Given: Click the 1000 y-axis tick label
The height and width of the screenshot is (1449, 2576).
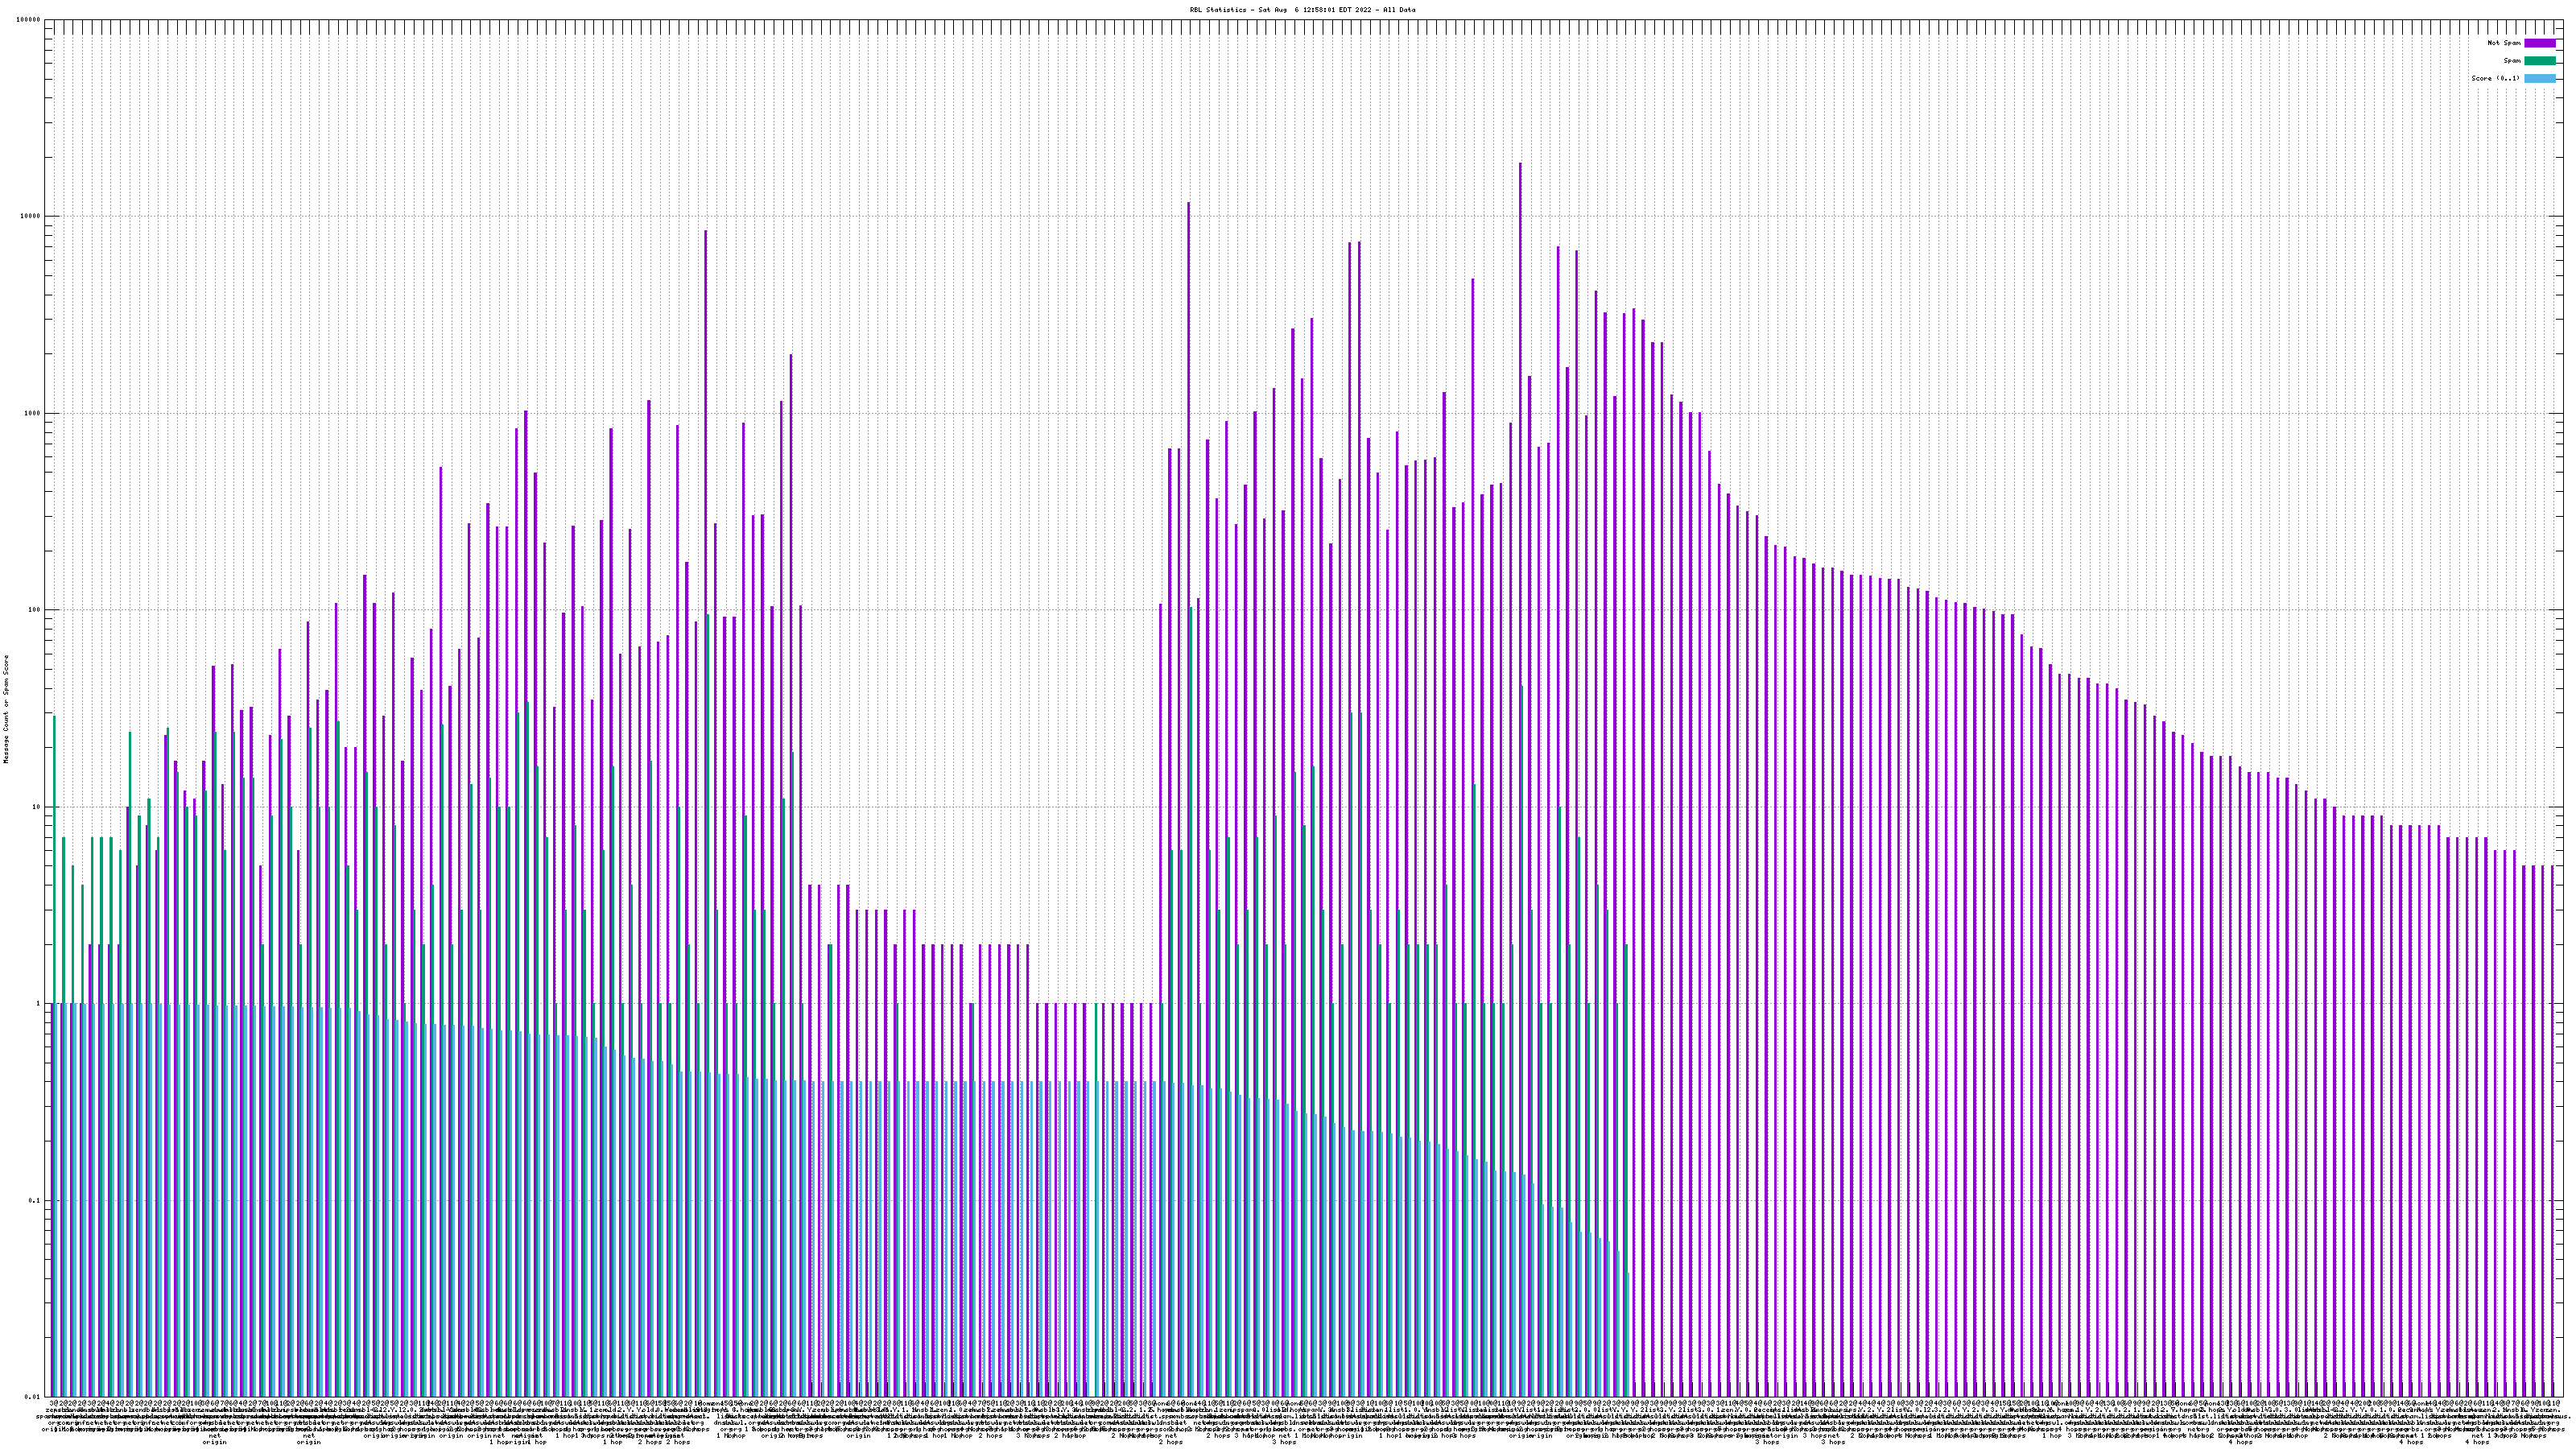Looking at the screenshot, I should click(33, 414).
